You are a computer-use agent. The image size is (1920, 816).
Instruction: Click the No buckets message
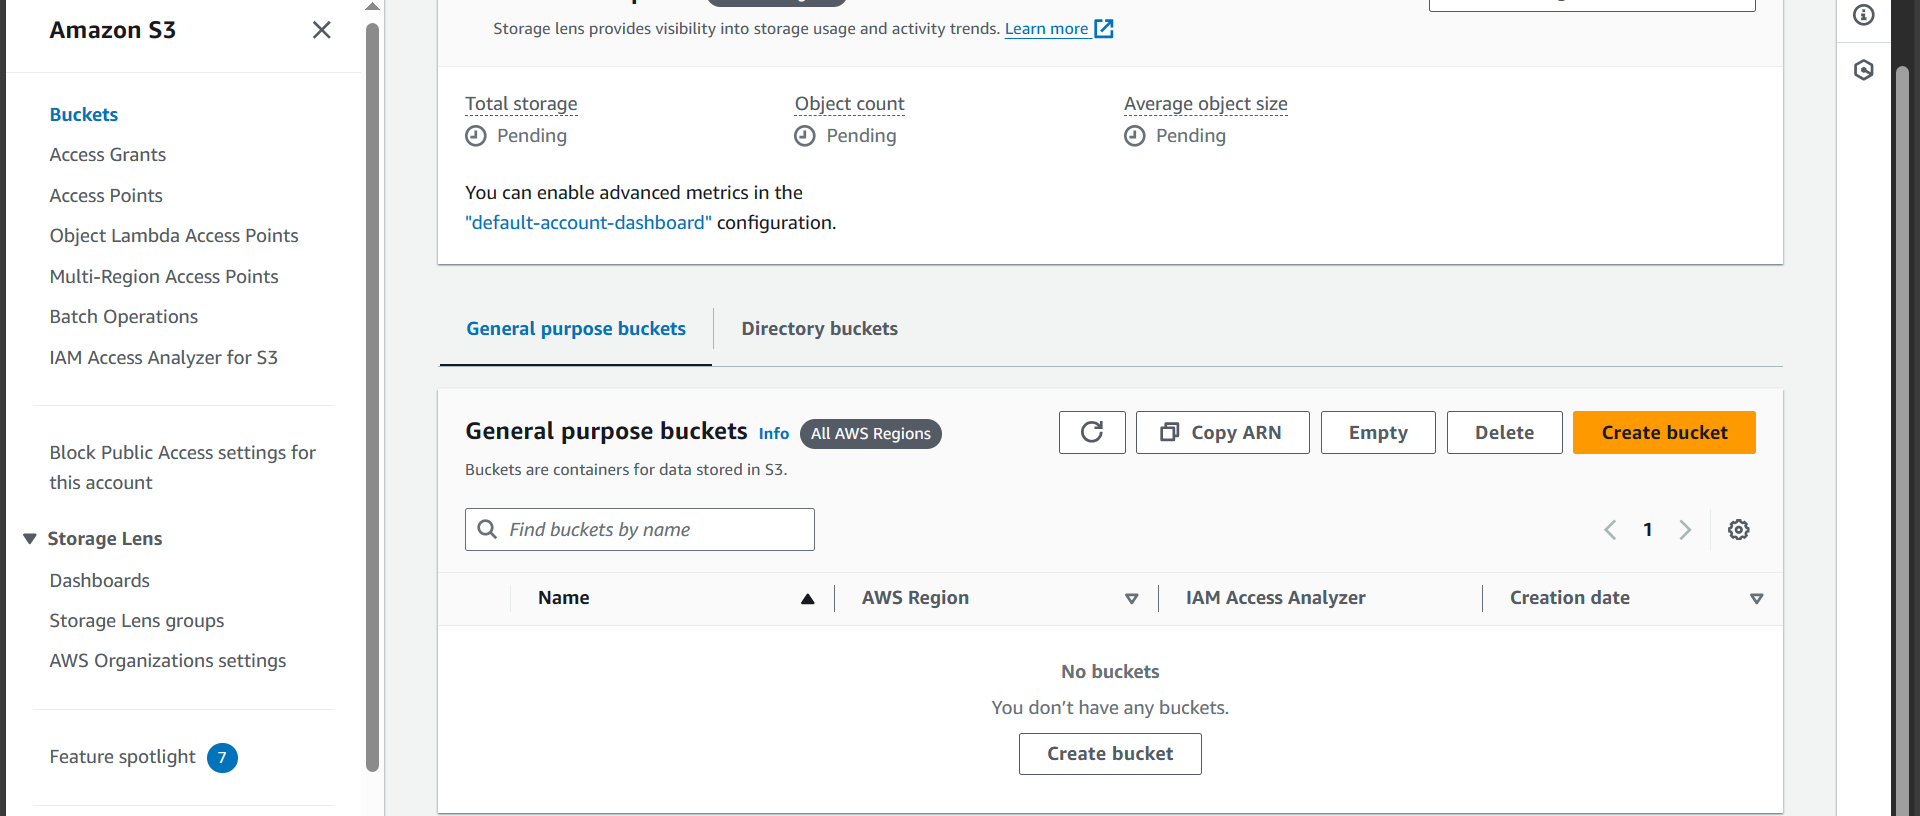pos(1110,672)
